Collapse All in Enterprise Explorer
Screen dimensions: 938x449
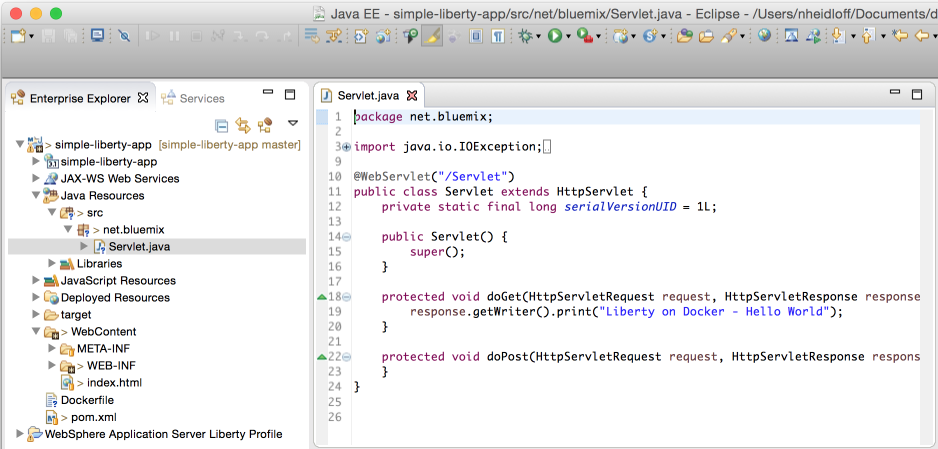click(x=221, y=126)
